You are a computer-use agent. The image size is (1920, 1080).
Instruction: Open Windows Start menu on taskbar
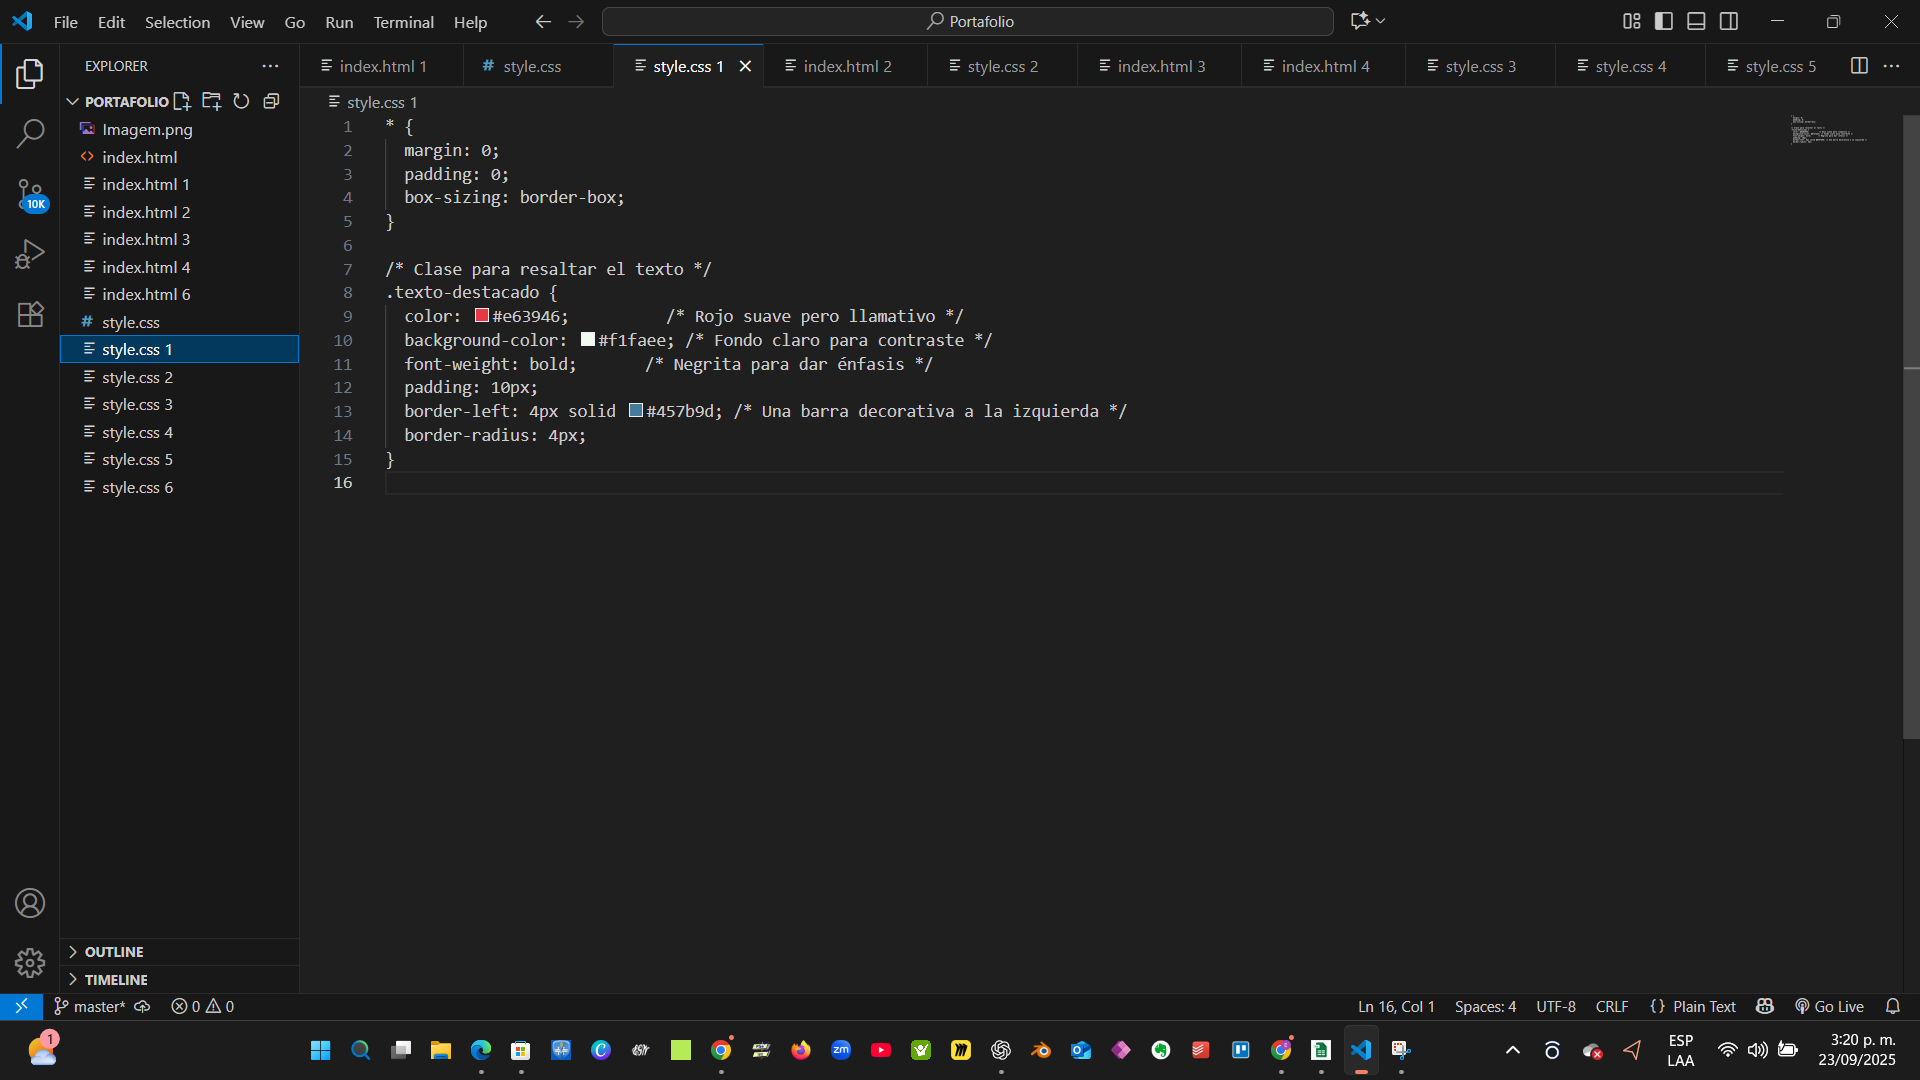pos(320,1050)
